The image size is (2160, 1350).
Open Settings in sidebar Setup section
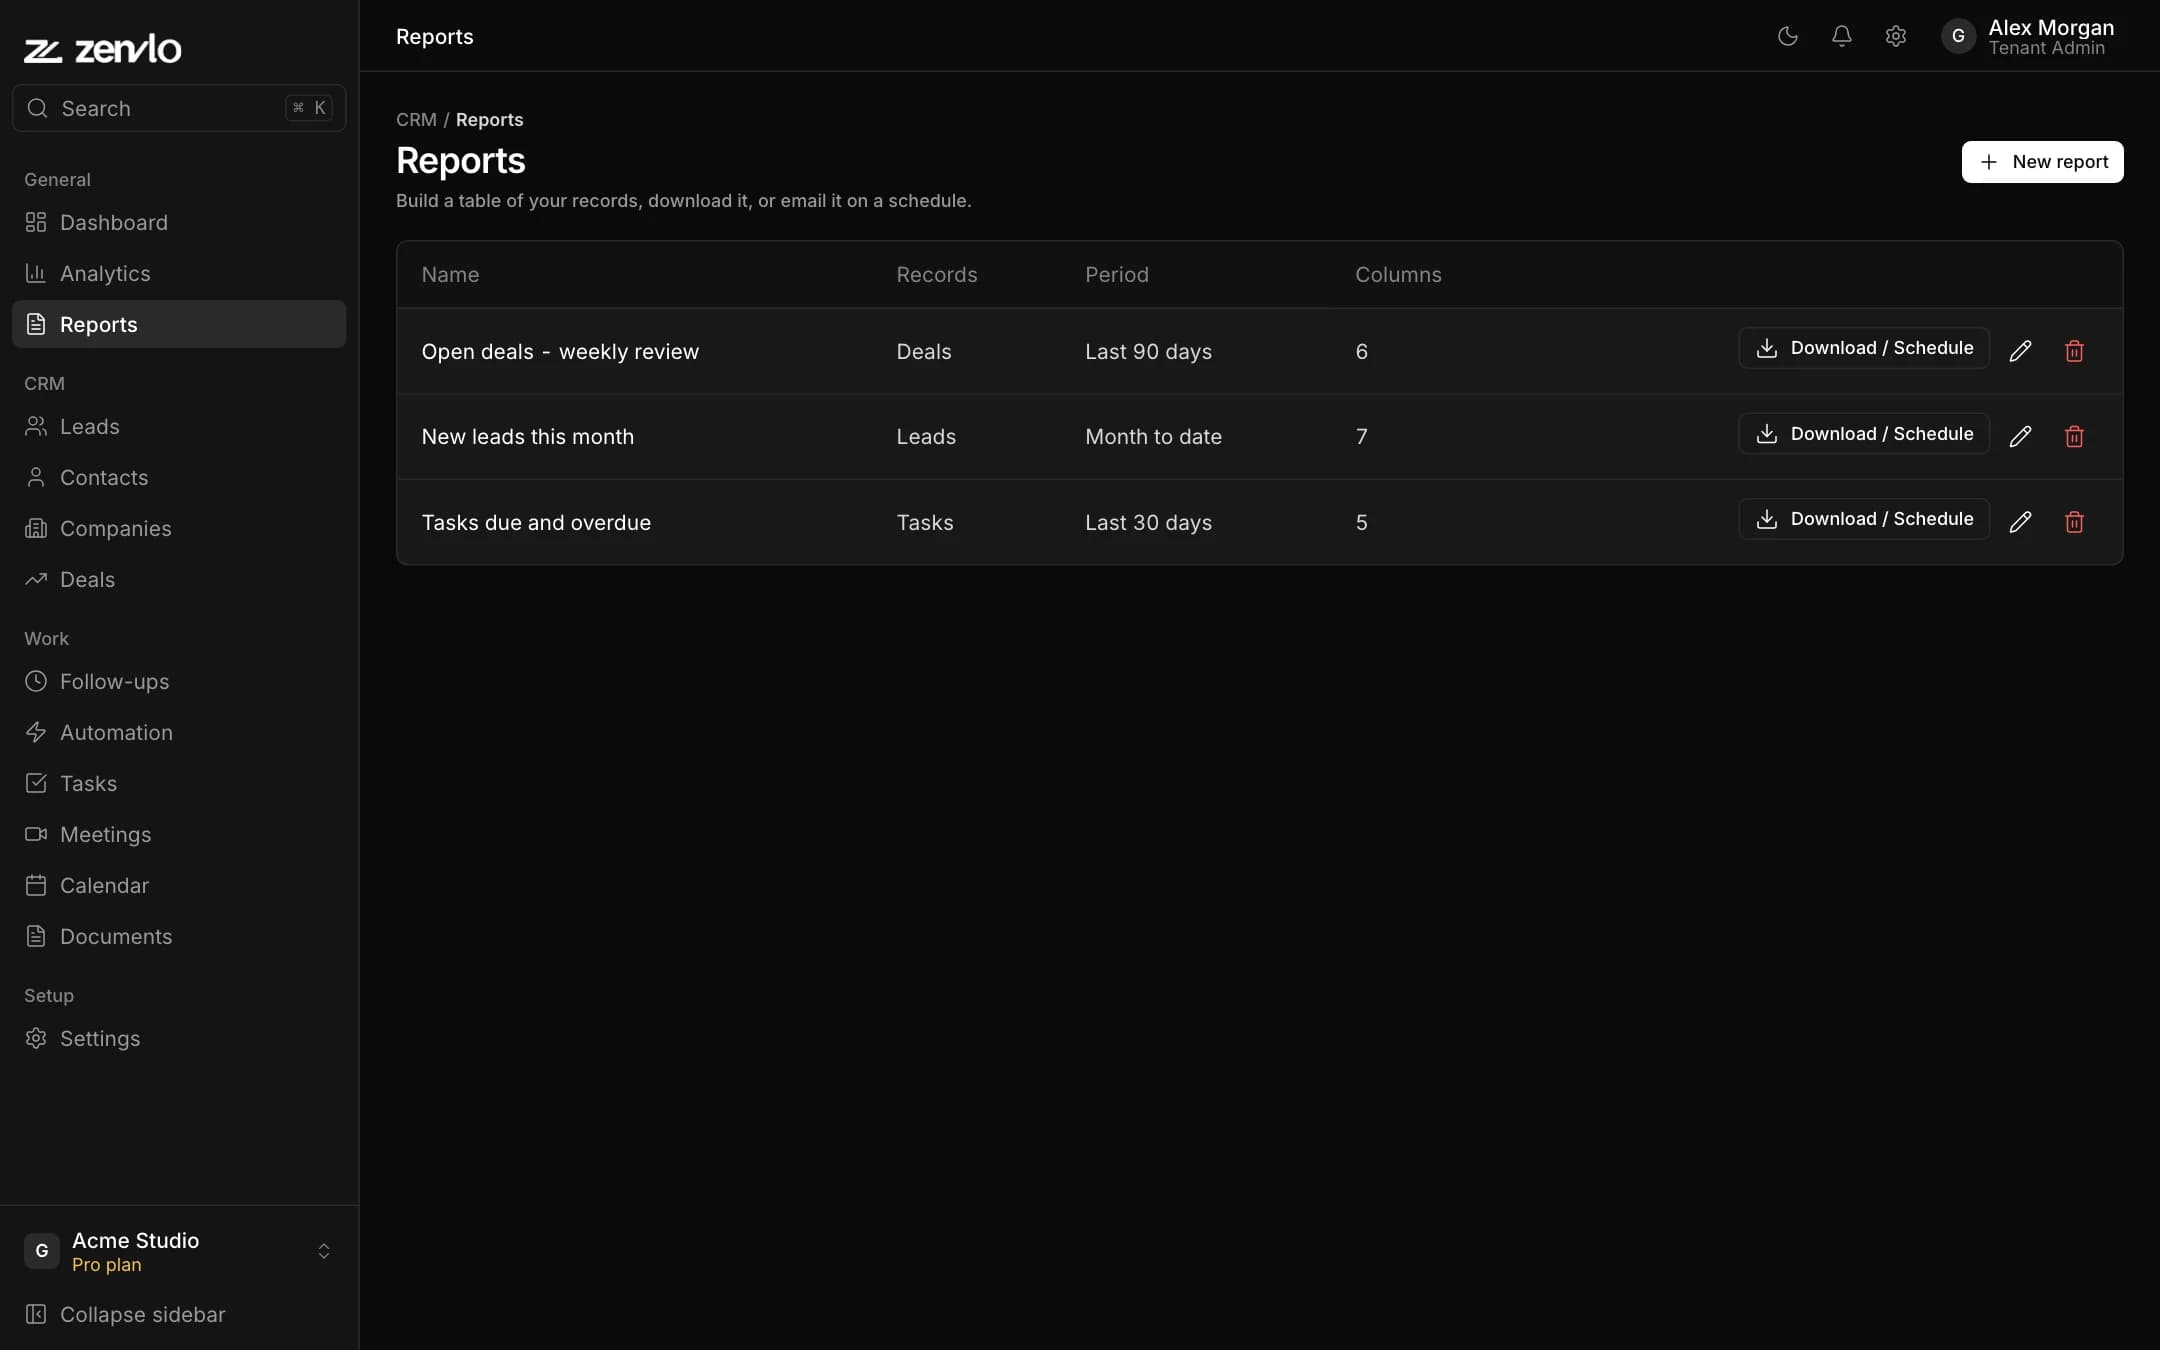[x=179, y=1038]
